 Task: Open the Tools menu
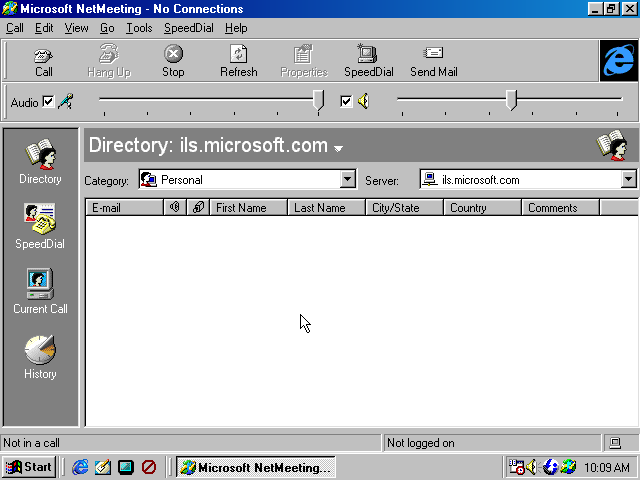(139, 28)
